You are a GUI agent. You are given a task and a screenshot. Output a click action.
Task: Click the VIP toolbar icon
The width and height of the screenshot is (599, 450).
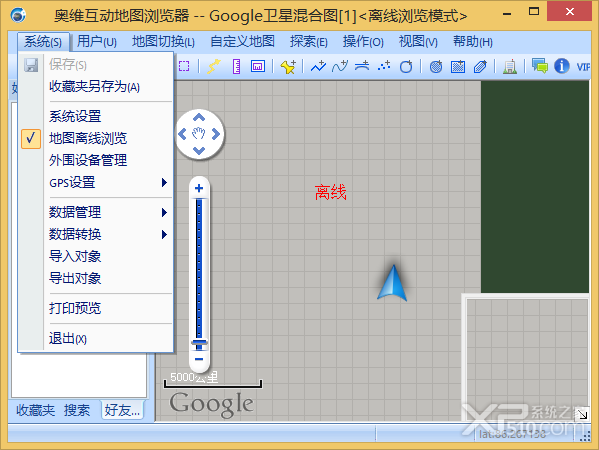(x=583, y=67)
